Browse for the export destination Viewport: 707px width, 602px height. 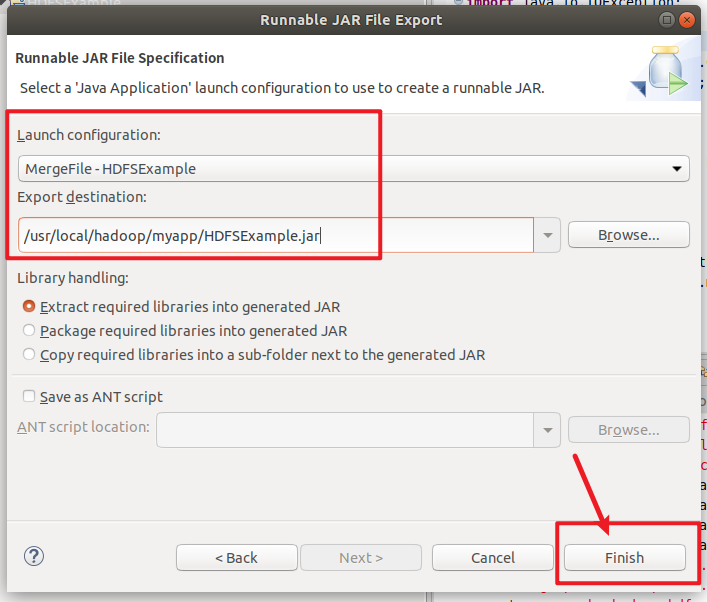pos(628,235)
